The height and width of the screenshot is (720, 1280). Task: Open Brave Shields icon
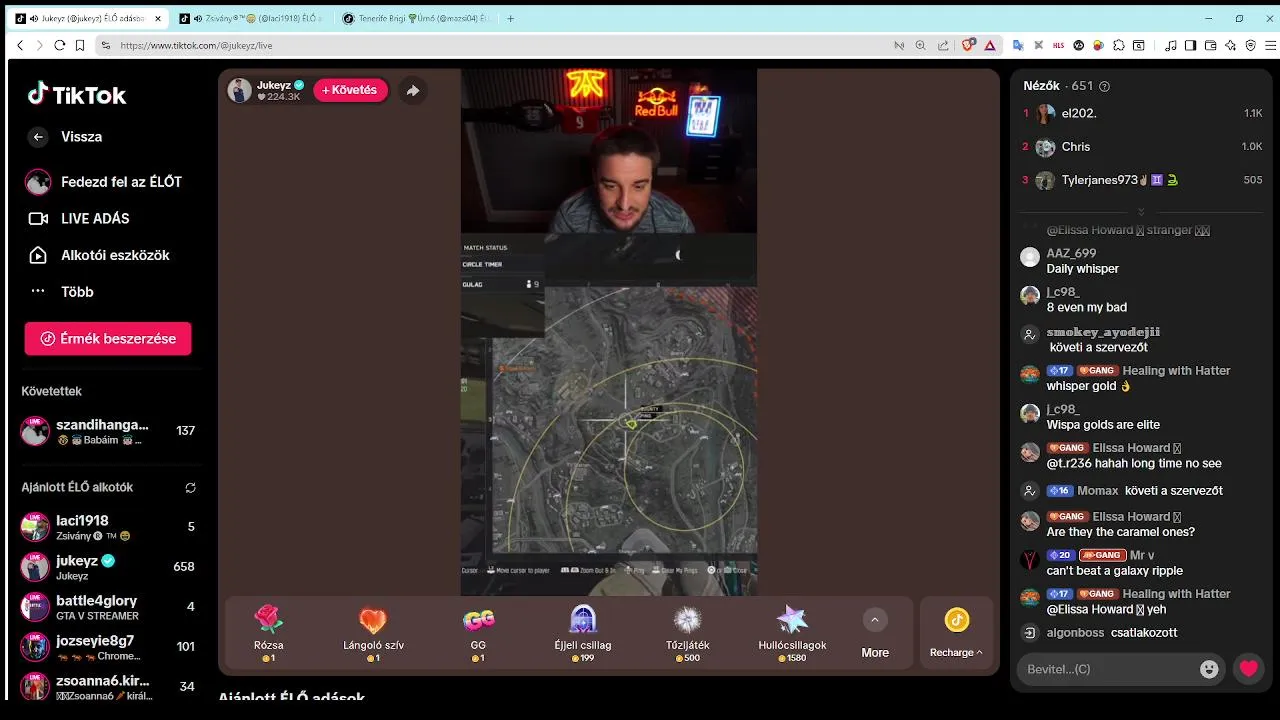pyautogui.click(x=968, y=45)
